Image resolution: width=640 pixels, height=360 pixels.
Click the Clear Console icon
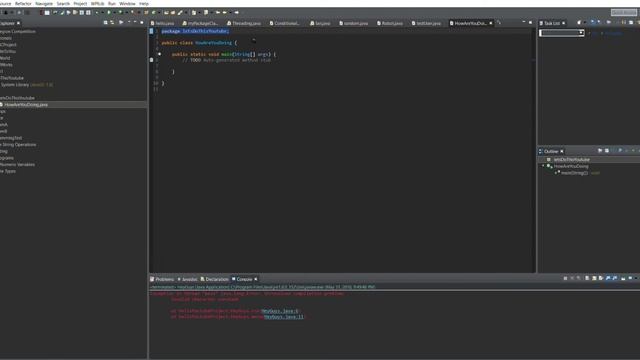587,278
